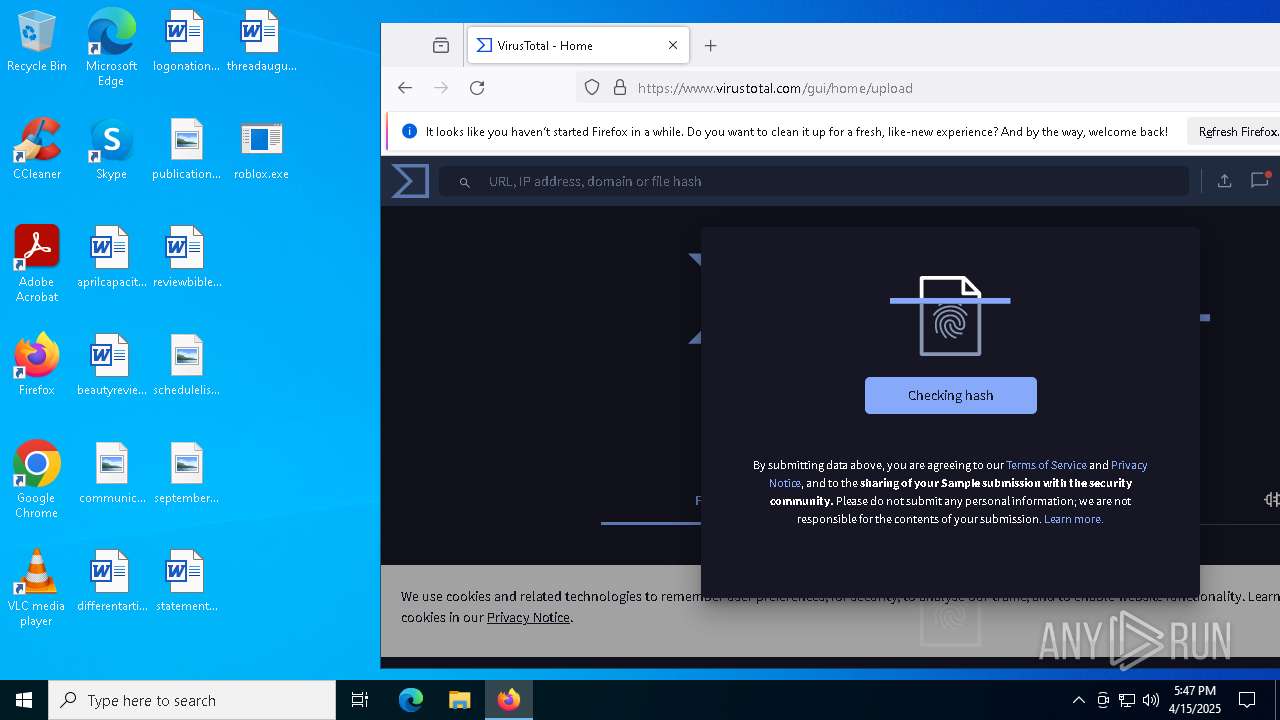The width and height of the screenshot is (1280, 720).
Task: Open Firefox desktop shortcut
Action: point(37,365)
